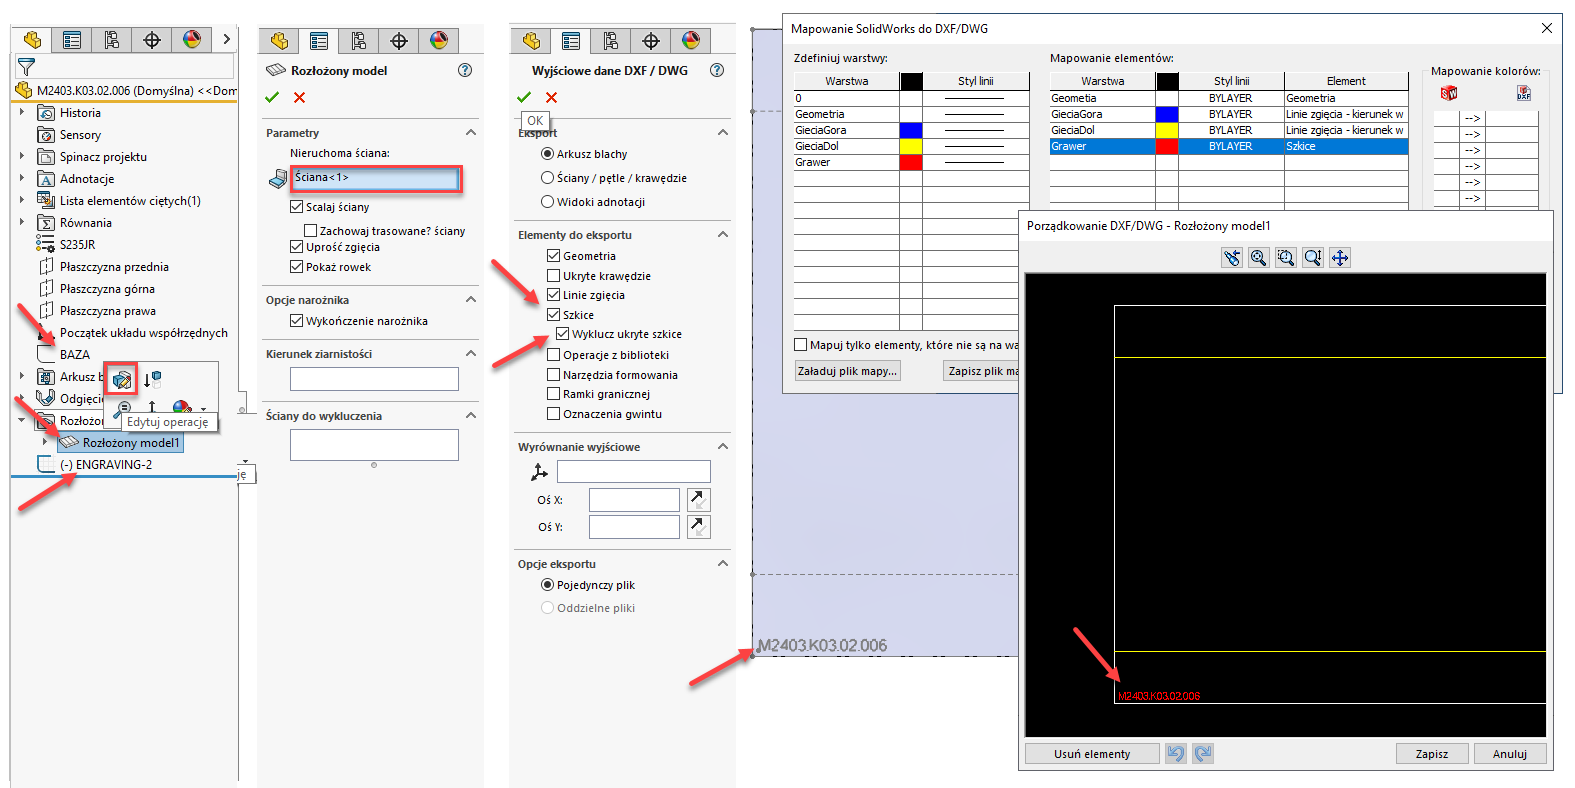
Task: Click the green OK checkmark in the Wyjściowe dane DXF panel
Action: [524, 97]
